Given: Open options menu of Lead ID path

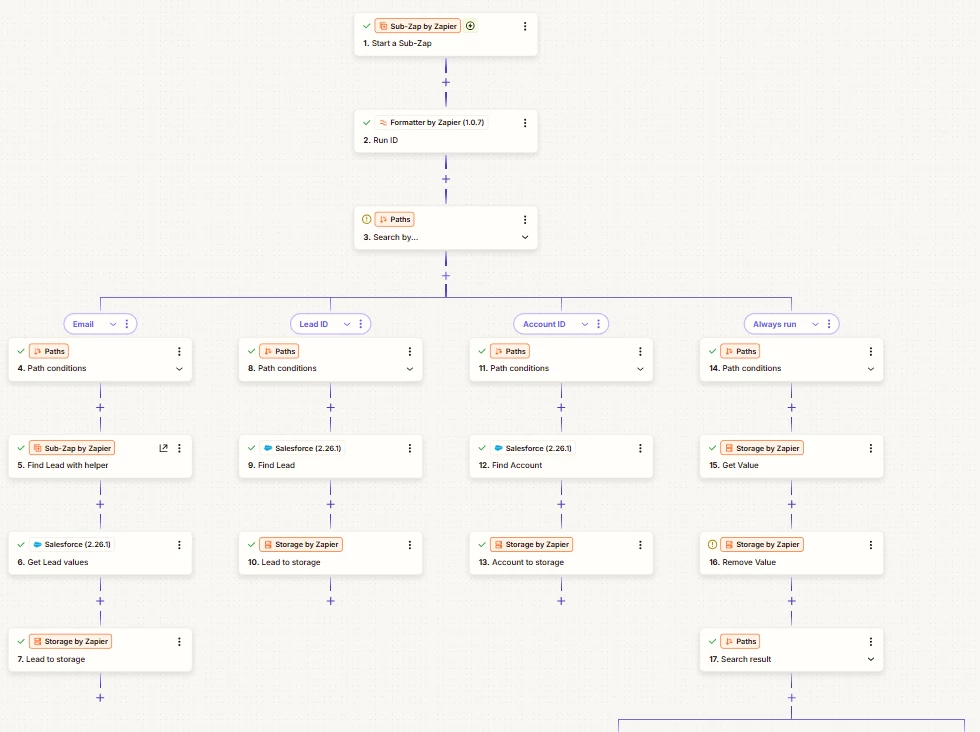Looking at the screenshot, I should (x=361, y=324).
